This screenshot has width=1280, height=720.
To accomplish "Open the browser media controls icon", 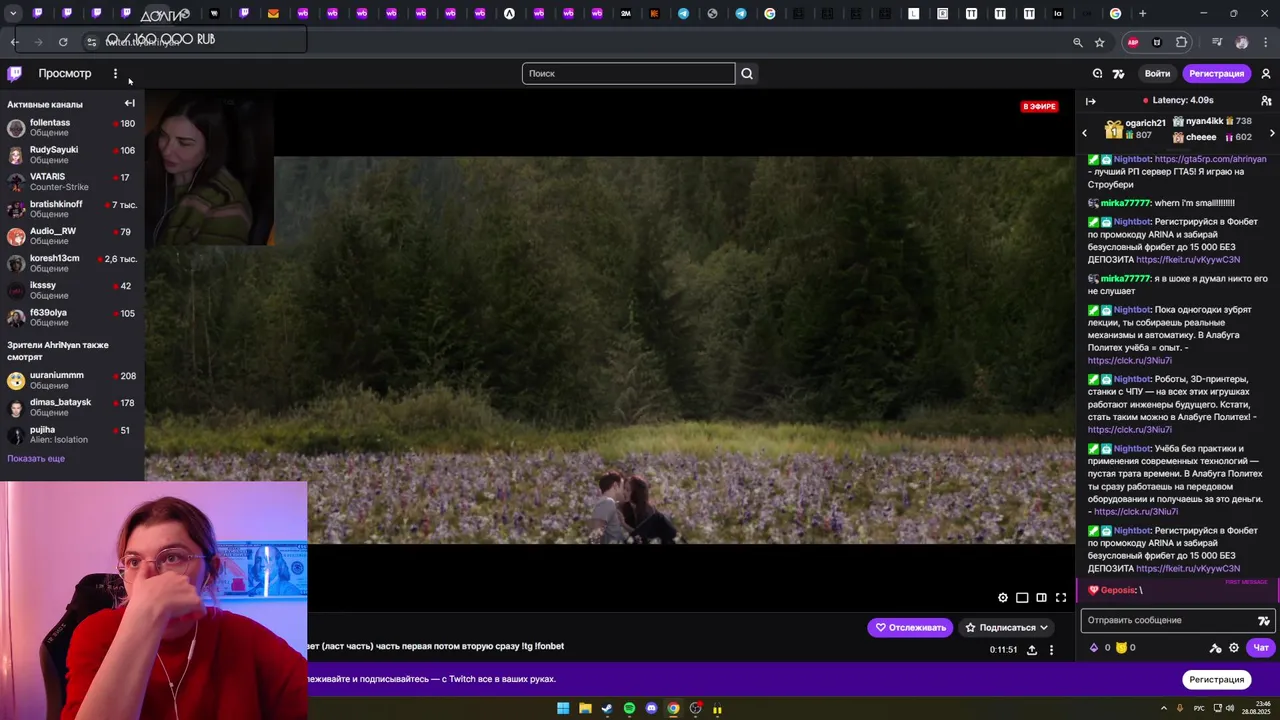I will tap(1216, 42).
